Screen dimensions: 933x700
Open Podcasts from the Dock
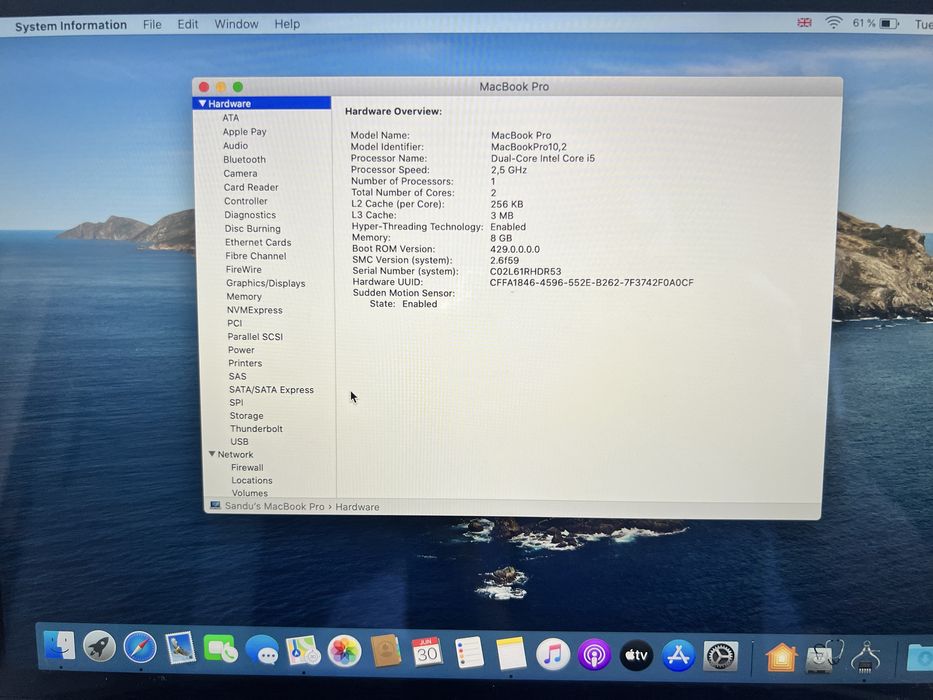click(x=594, y=655)
